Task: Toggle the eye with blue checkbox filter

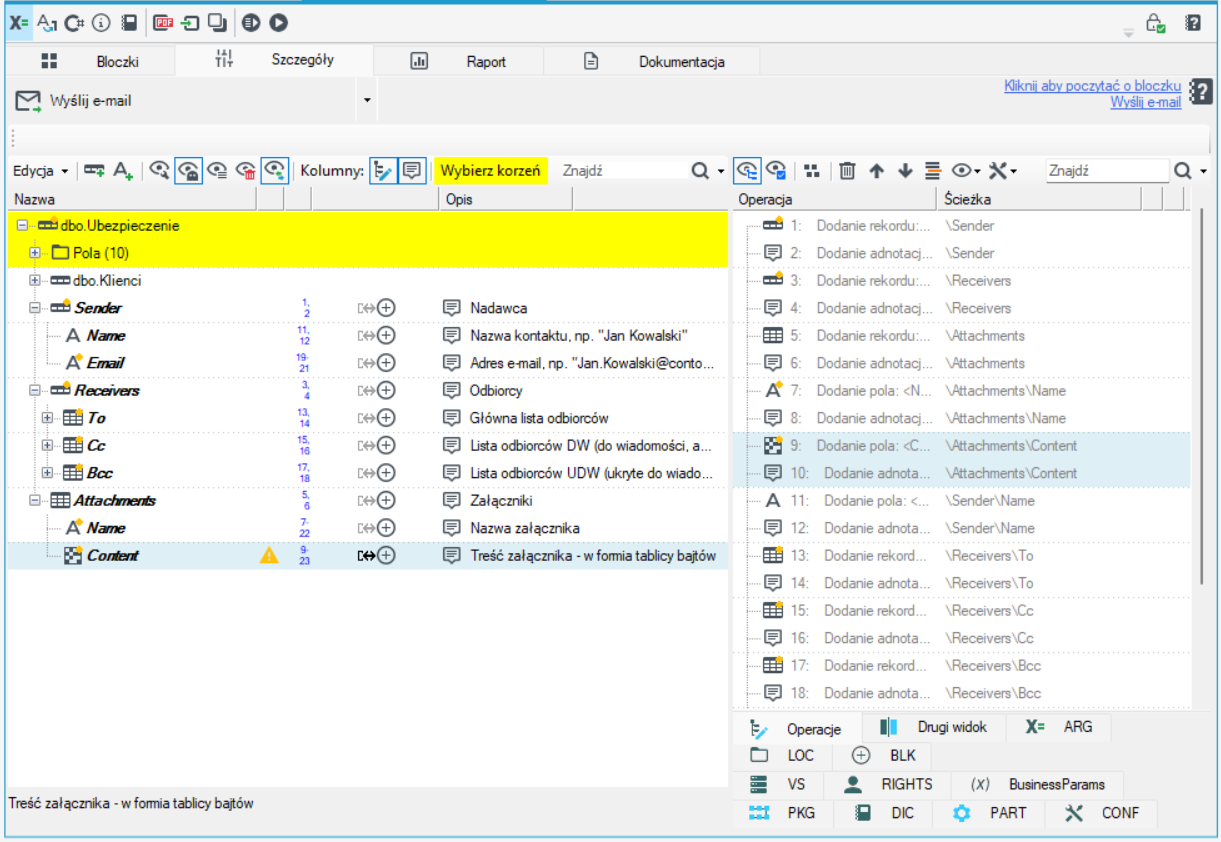Action: (776, 171)
